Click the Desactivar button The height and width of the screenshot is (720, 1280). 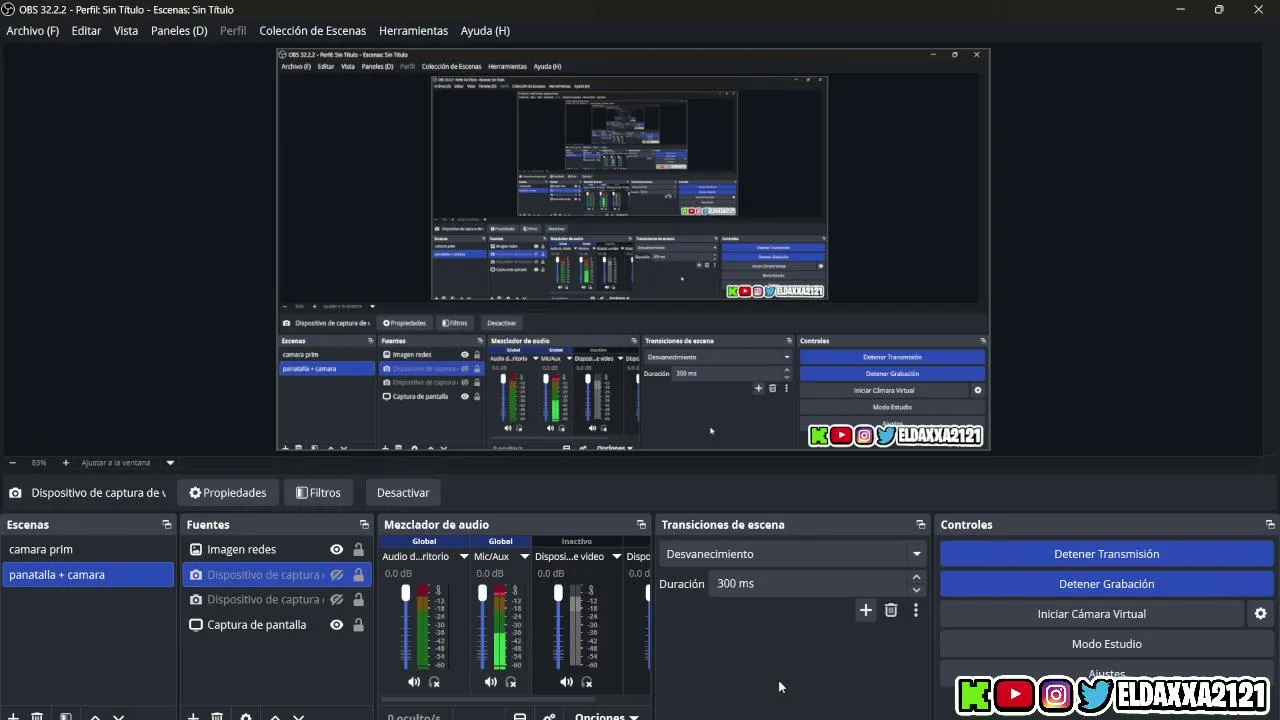403,493
